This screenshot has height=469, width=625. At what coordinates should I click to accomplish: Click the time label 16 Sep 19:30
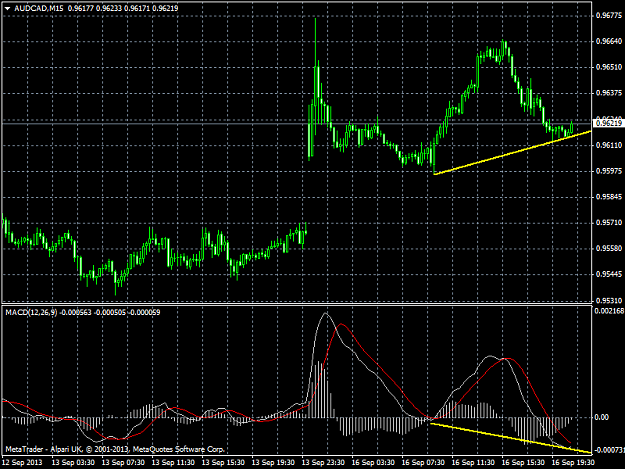point(573,463)
